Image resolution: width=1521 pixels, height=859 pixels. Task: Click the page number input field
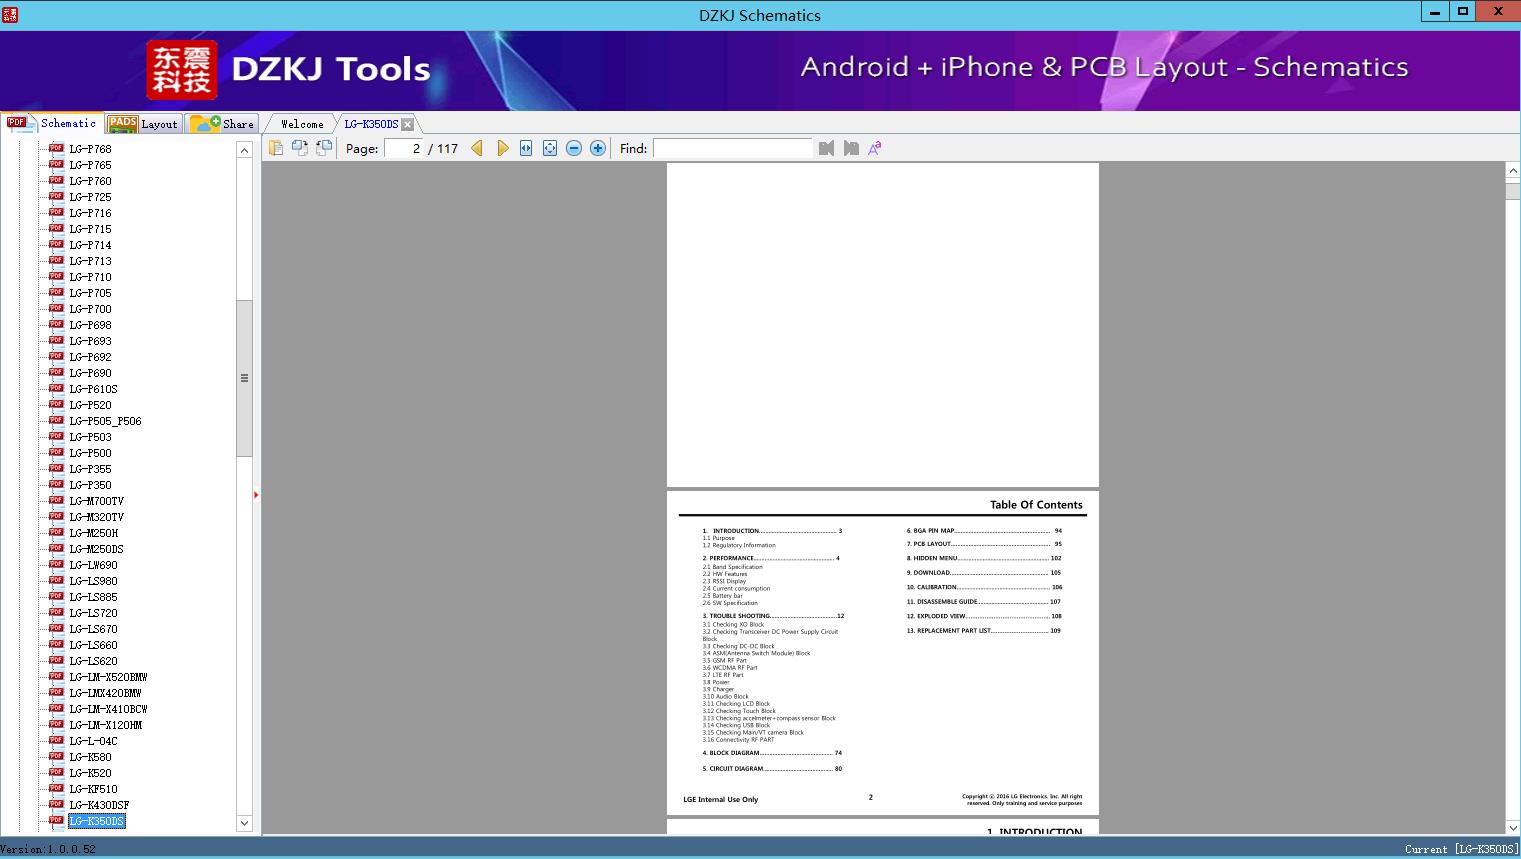[404, 148]
